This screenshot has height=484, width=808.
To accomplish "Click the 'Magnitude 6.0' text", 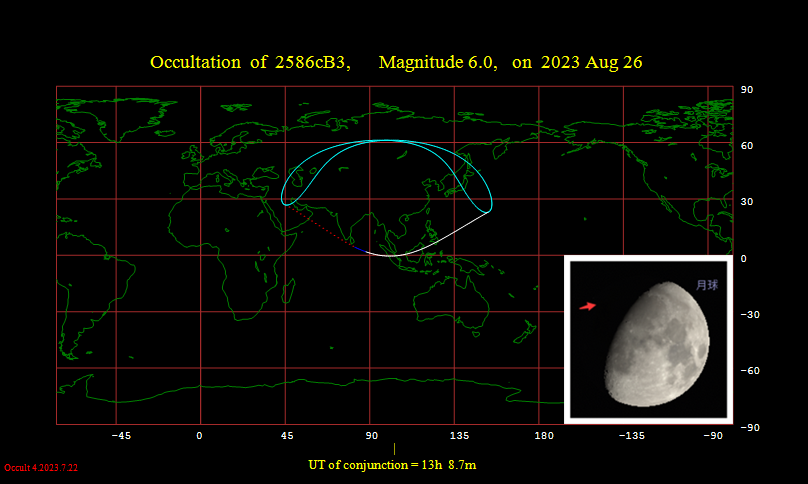I will [x=437, y=62].
